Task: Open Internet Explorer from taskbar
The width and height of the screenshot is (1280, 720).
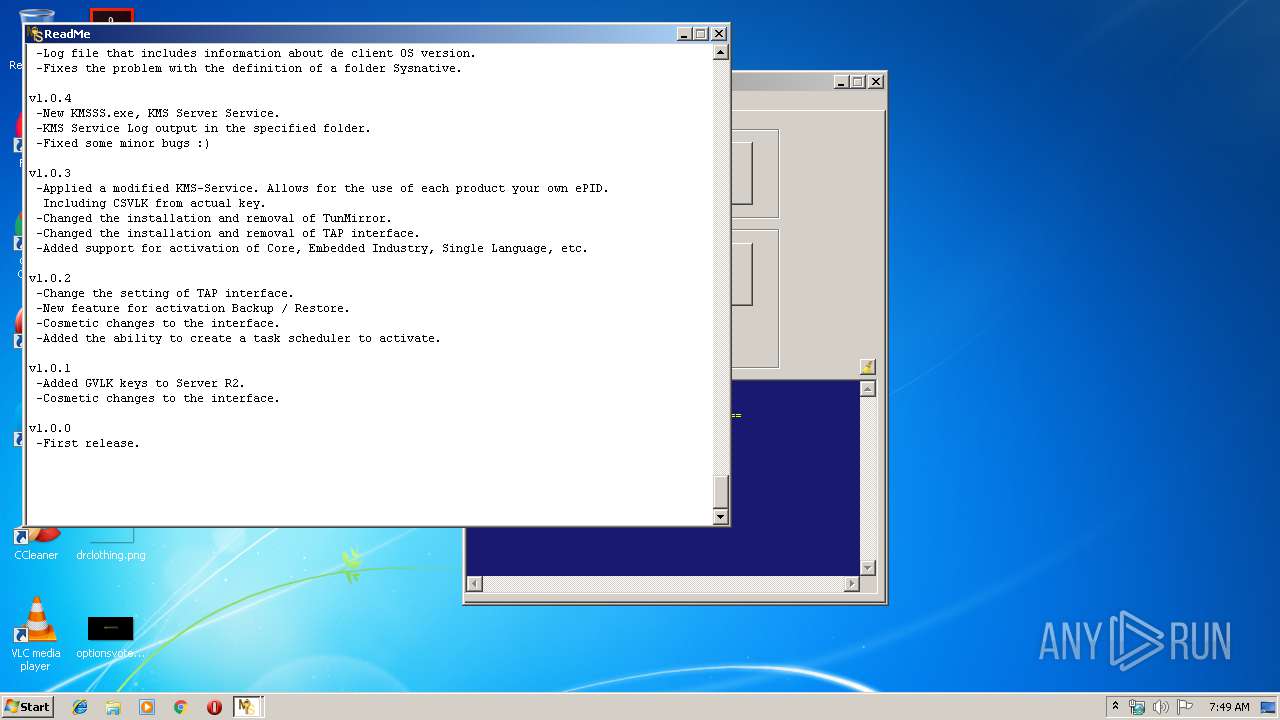Action: coord(80,707)
